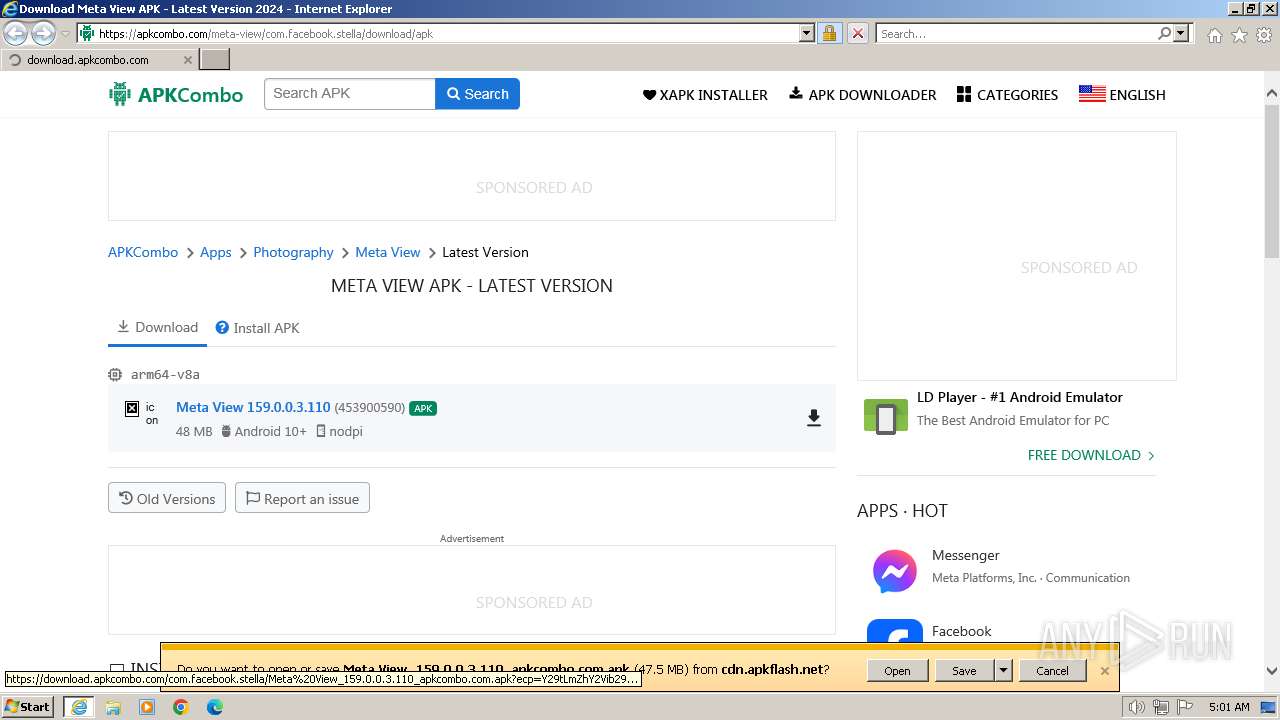1280x720 pixels.
Task: Open the IE Home icon
Action: pyautogui.click(x=1214, y=35)
